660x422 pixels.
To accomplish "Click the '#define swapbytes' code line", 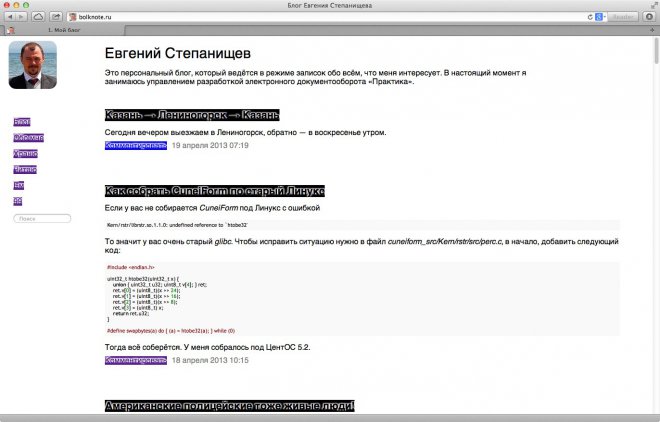I will pos(171,331).
